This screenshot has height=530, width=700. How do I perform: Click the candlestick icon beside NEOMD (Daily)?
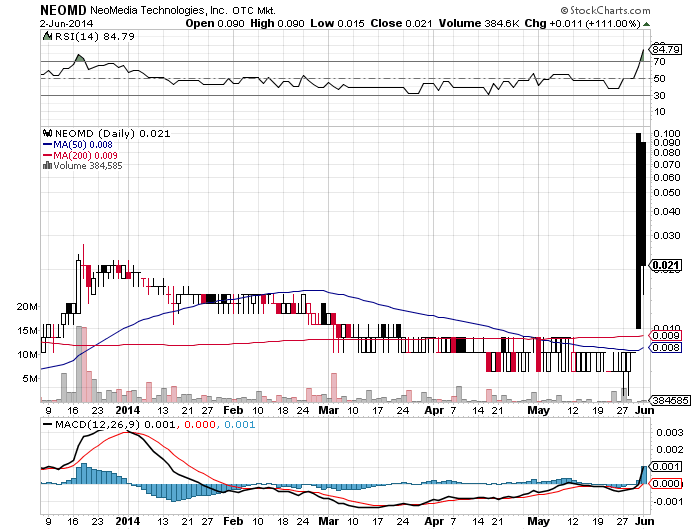[47, 133]
